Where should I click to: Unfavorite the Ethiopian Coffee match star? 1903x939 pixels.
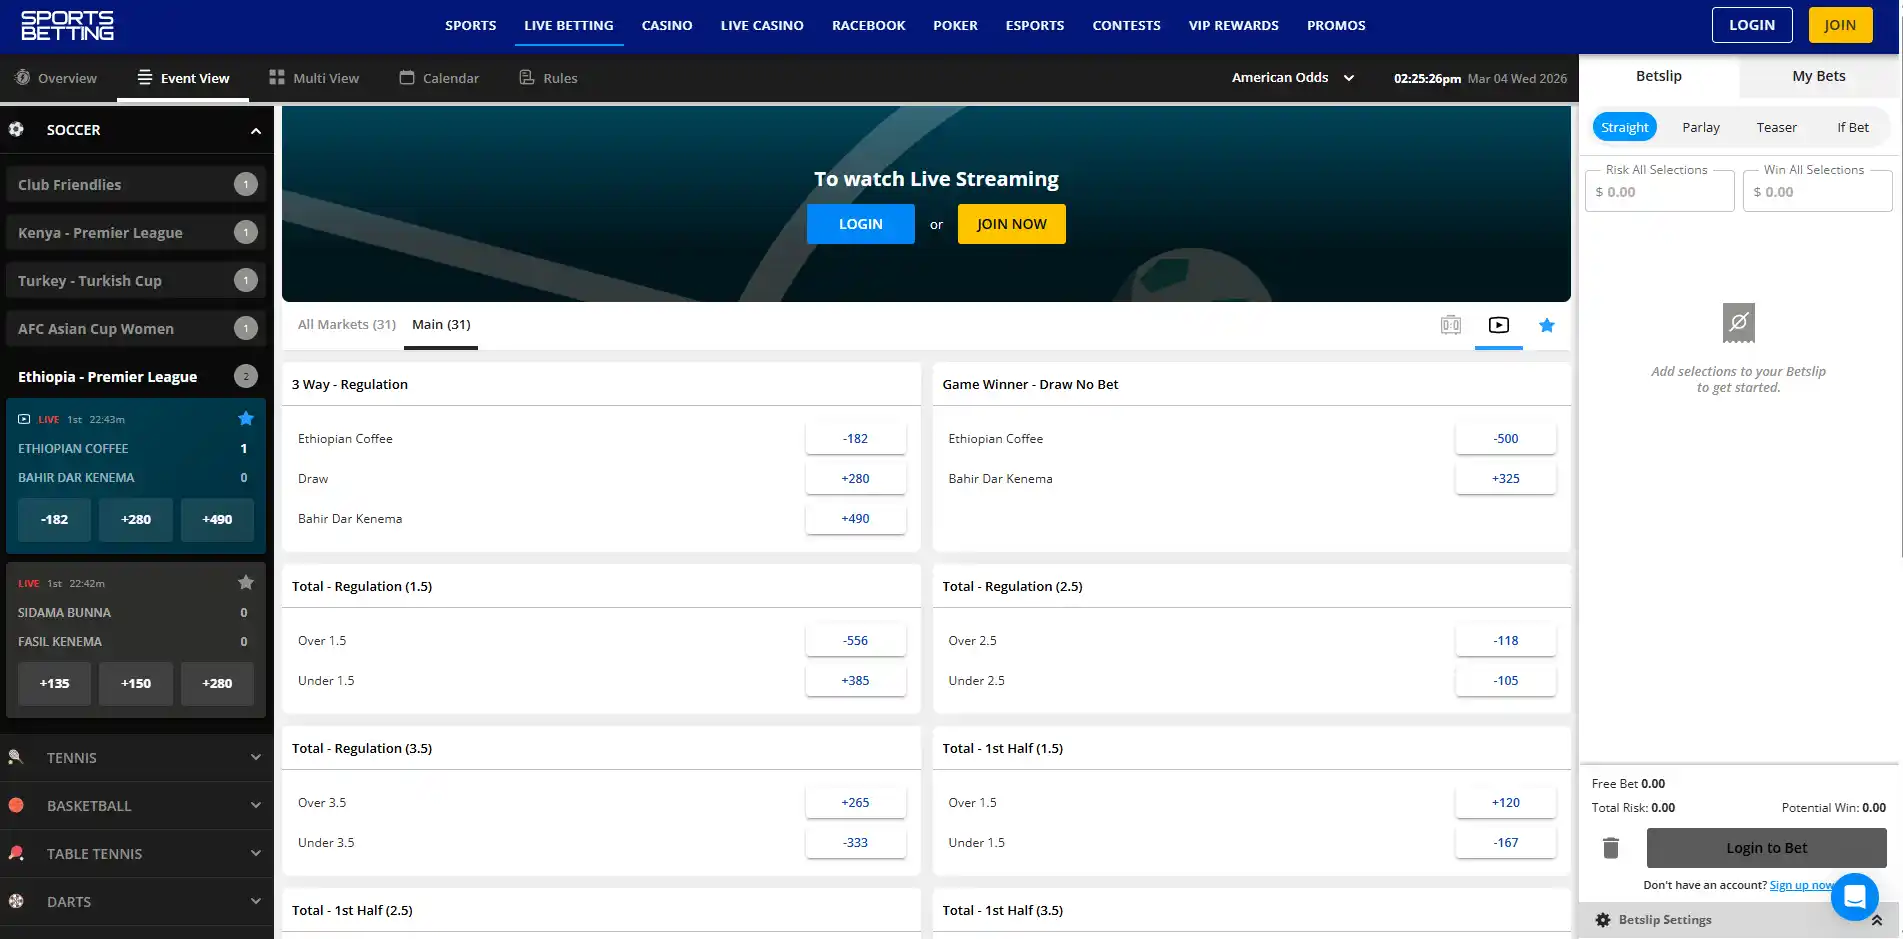[246, 419]
